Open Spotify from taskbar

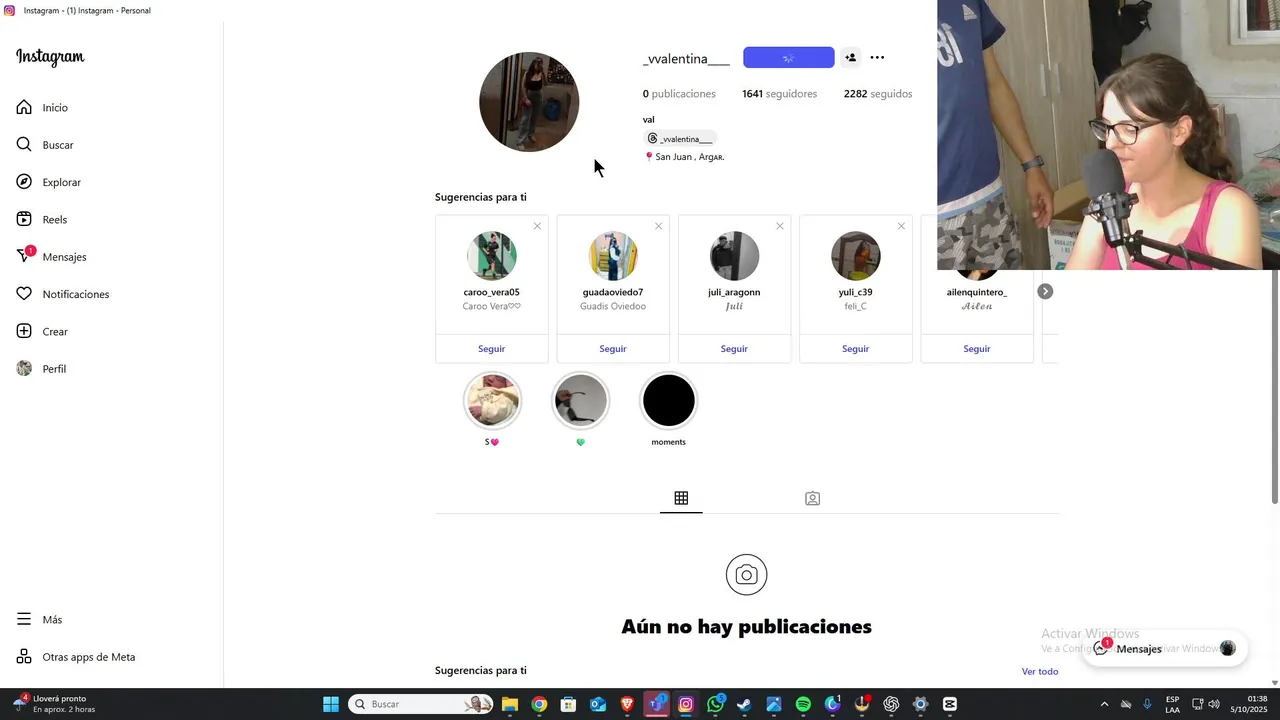803,704
